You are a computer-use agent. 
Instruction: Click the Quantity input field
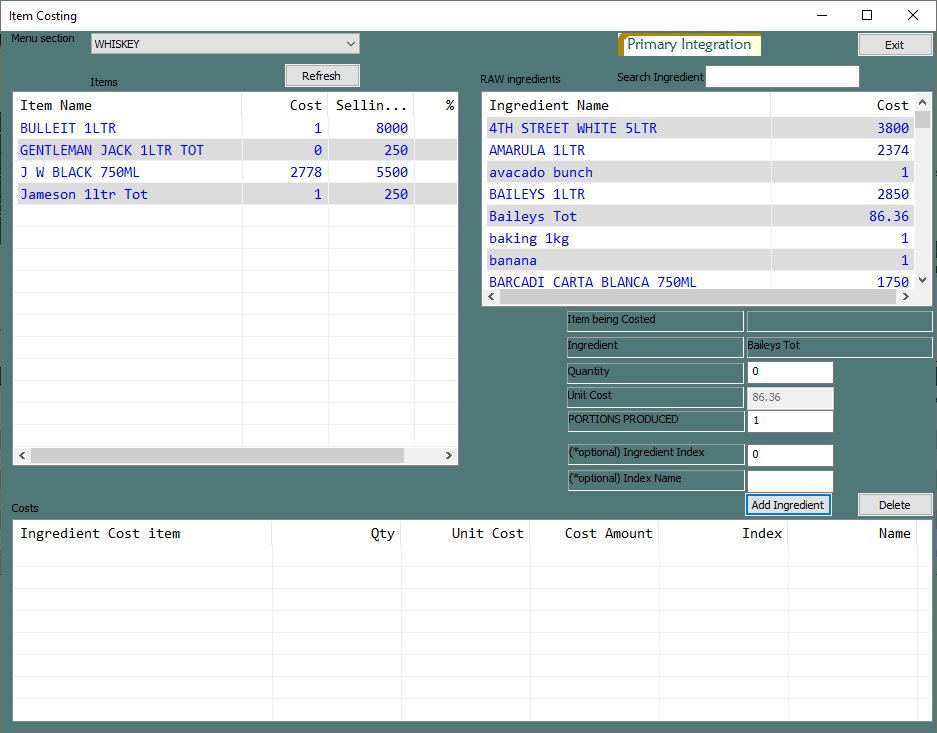point(790,372)
